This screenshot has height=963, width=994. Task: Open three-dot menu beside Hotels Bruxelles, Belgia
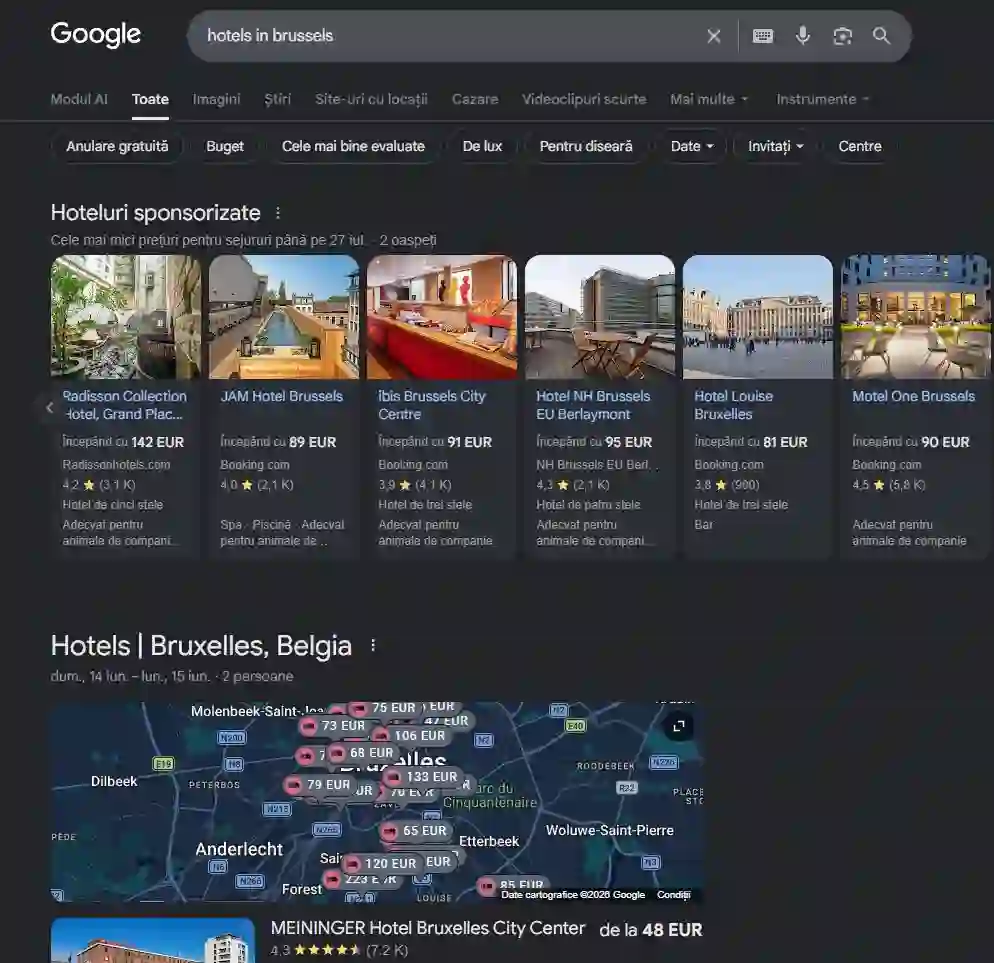[x=373, y=645]
